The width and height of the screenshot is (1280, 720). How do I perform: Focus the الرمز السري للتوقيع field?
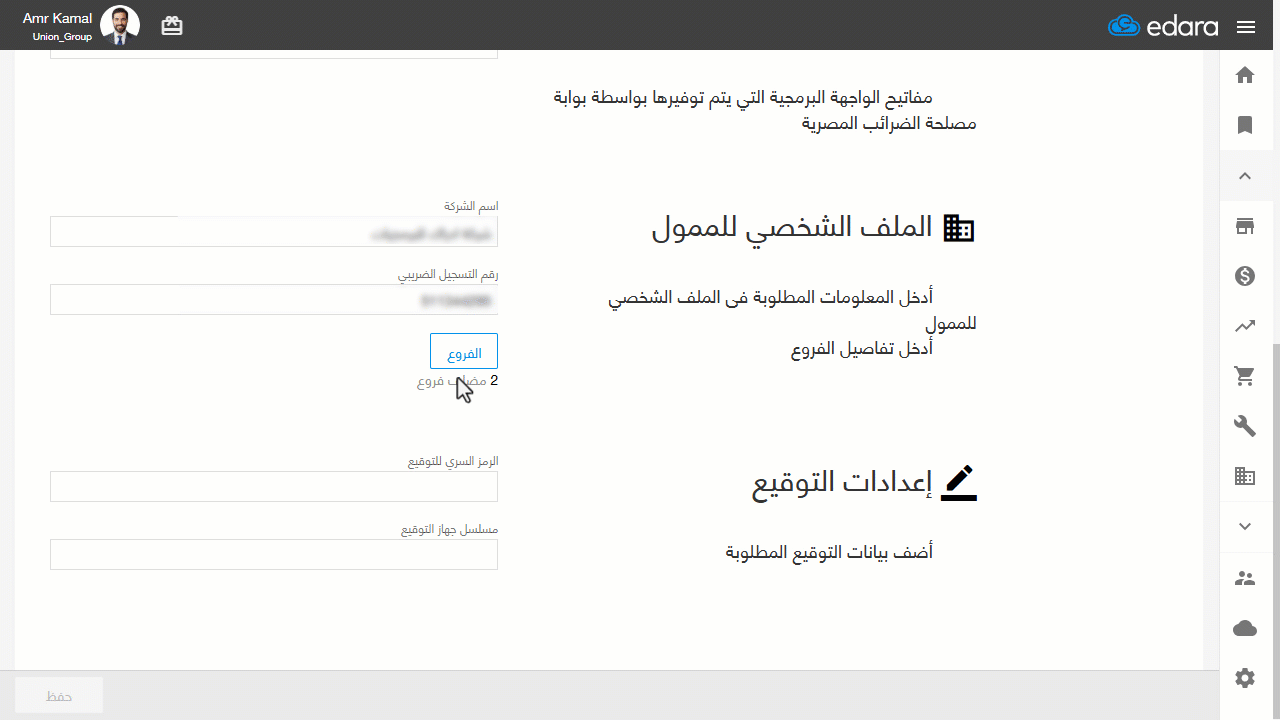click(274, 487)
